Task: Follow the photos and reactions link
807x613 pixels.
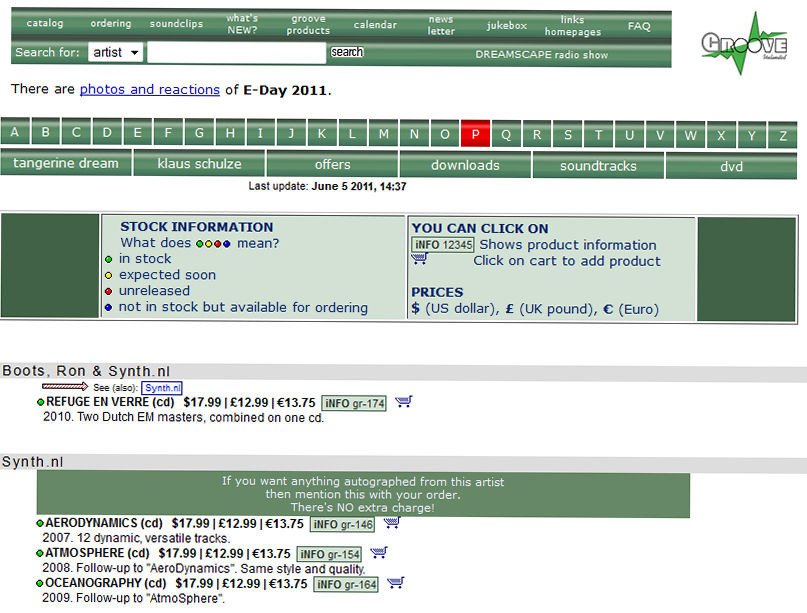Action: (x=150, y=89)
